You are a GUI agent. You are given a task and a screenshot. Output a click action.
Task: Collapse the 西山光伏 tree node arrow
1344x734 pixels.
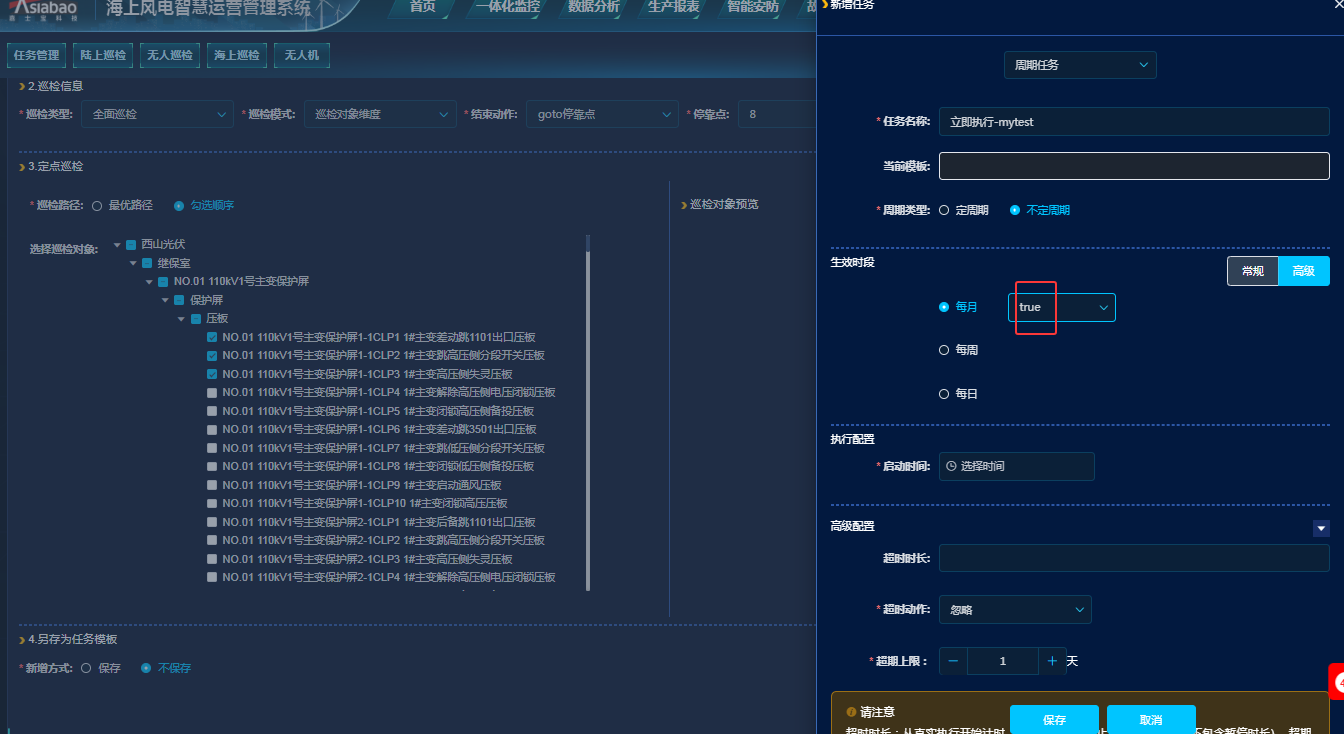click(x=117, y=245)
